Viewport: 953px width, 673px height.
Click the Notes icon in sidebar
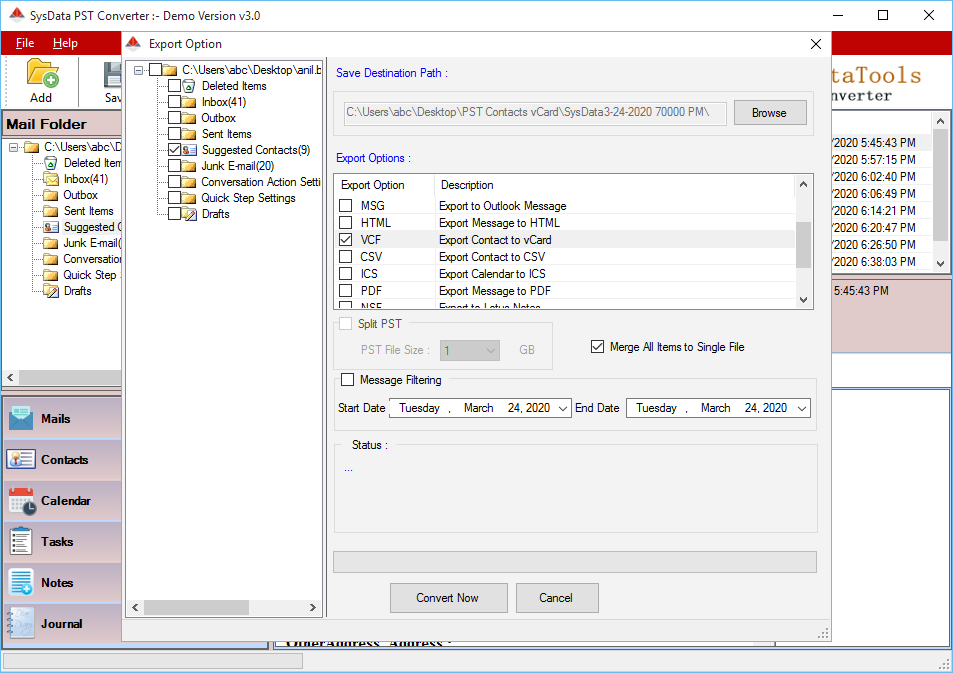(21, 582)
